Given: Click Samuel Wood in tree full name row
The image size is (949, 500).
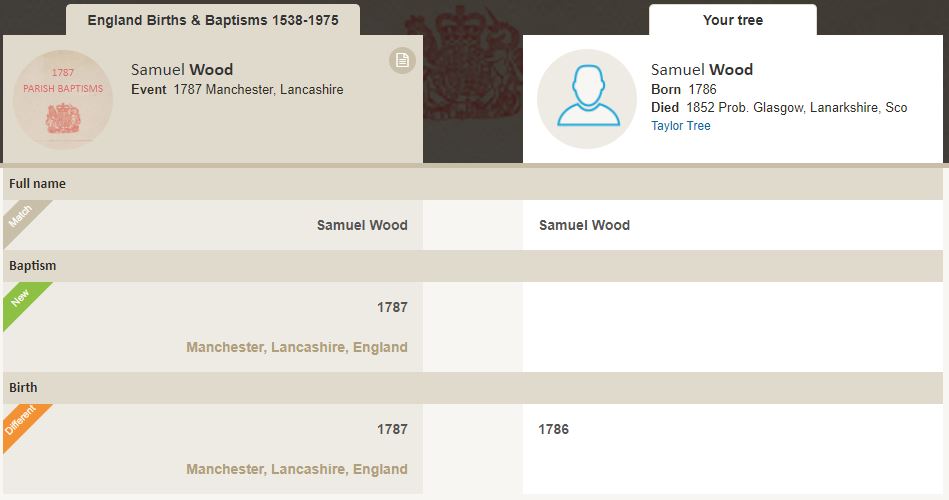Looking at the screenshot, I should pos(584,226).
